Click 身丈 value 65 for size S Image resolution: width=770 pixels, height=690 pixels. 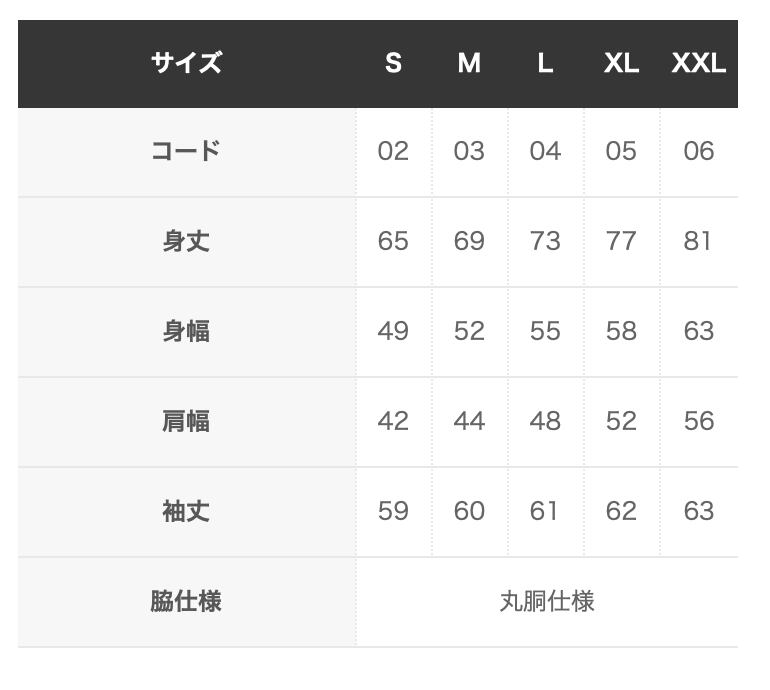pyautogui.click(x=393, y=242)
